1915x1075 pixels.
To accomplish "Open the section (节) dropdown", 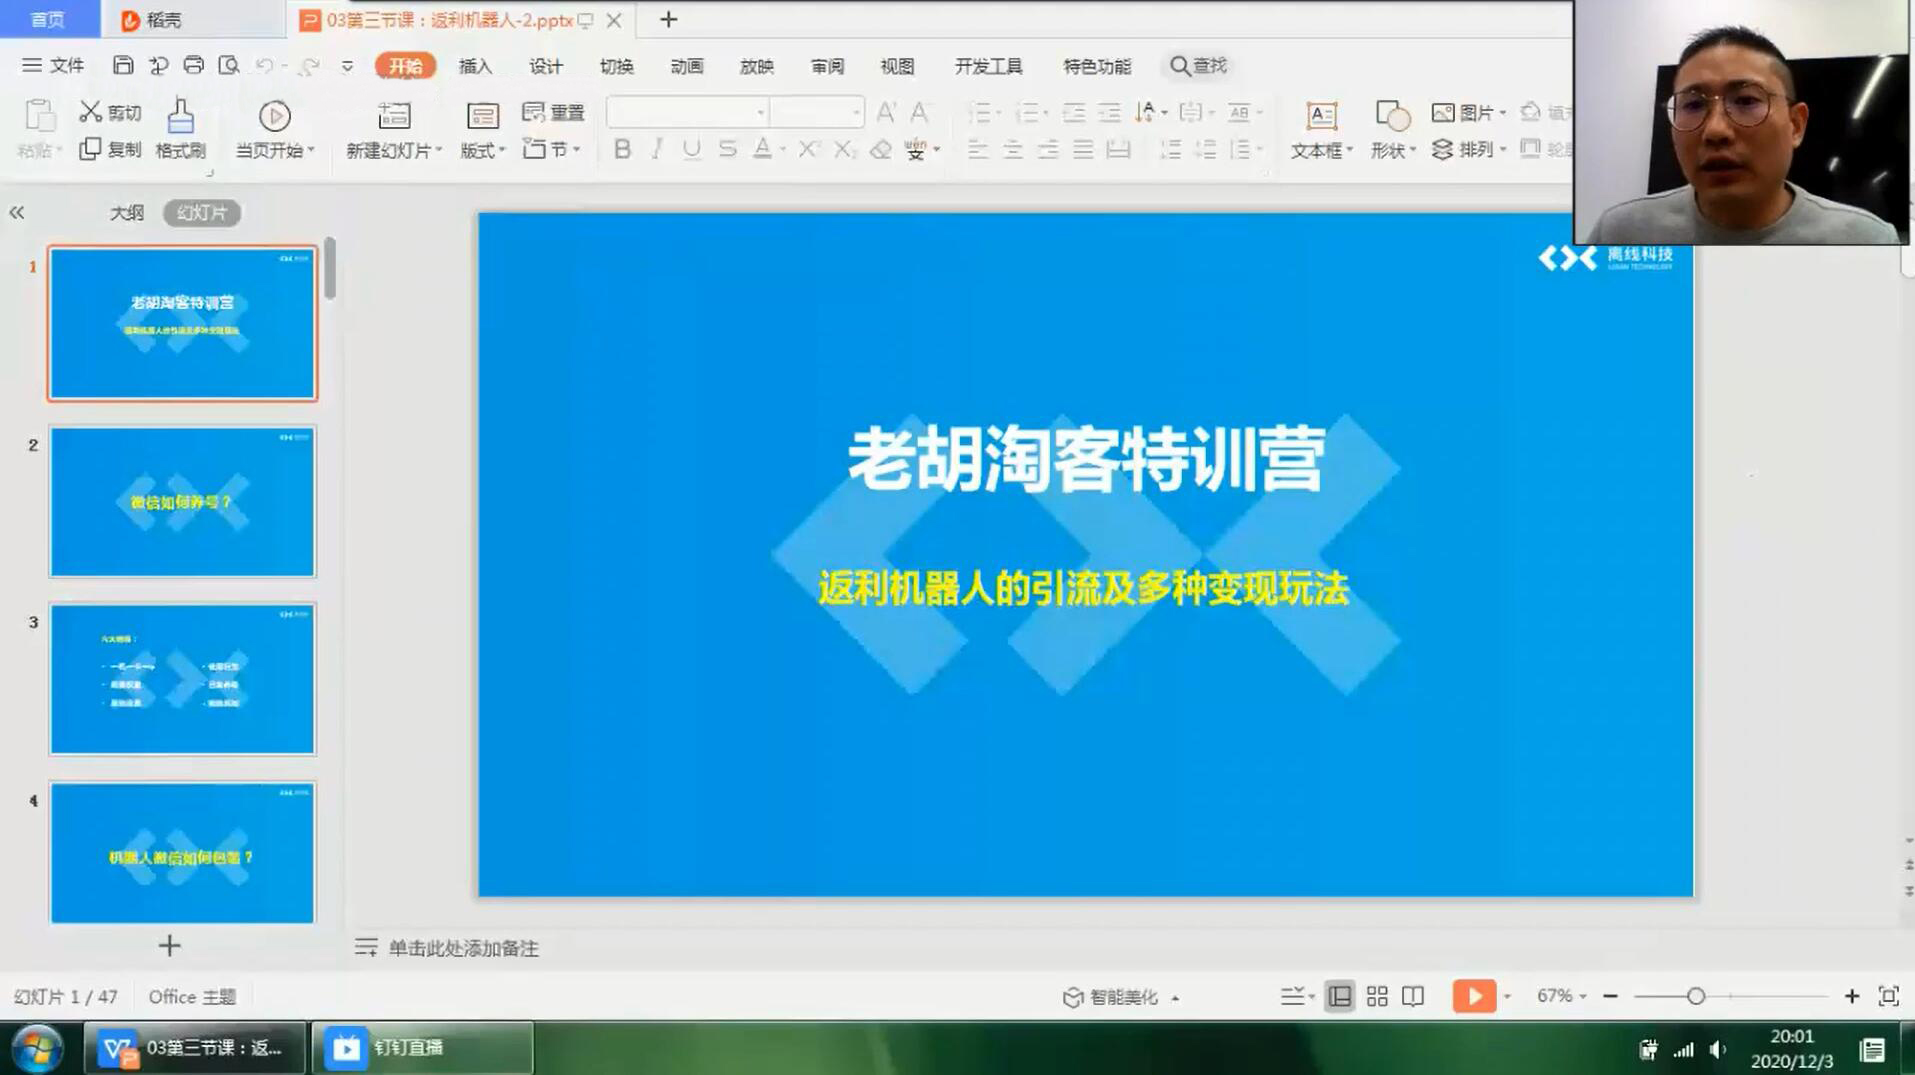I will [551, 149].
